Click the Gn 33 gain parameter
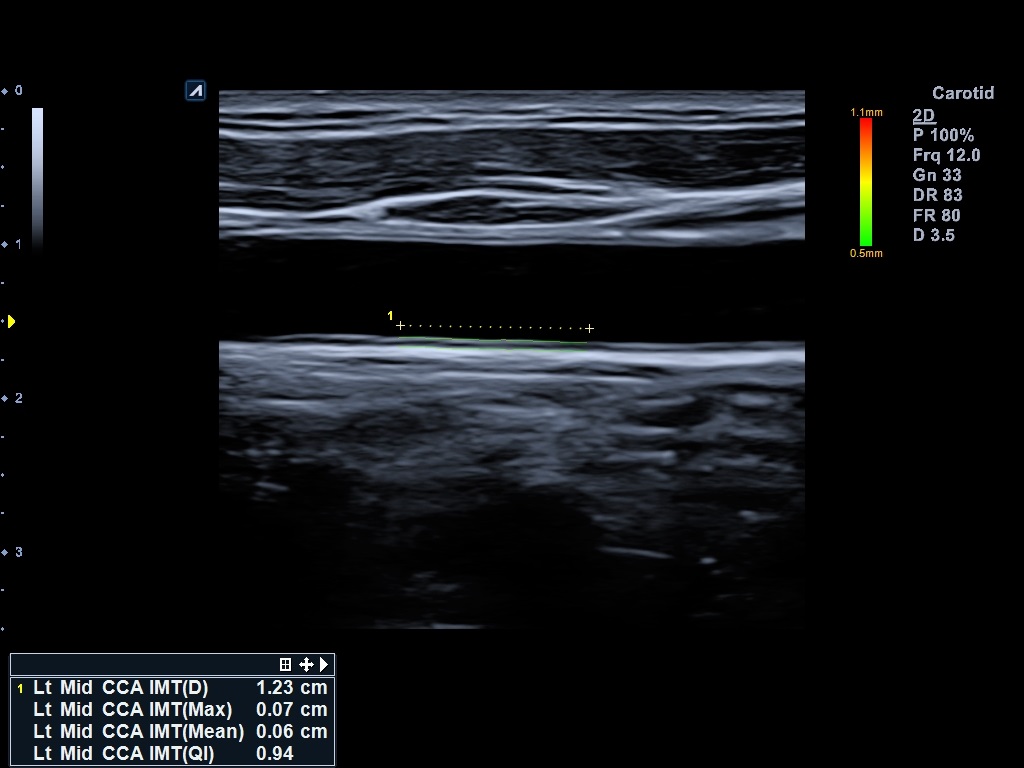 click(x=936, y=175)
